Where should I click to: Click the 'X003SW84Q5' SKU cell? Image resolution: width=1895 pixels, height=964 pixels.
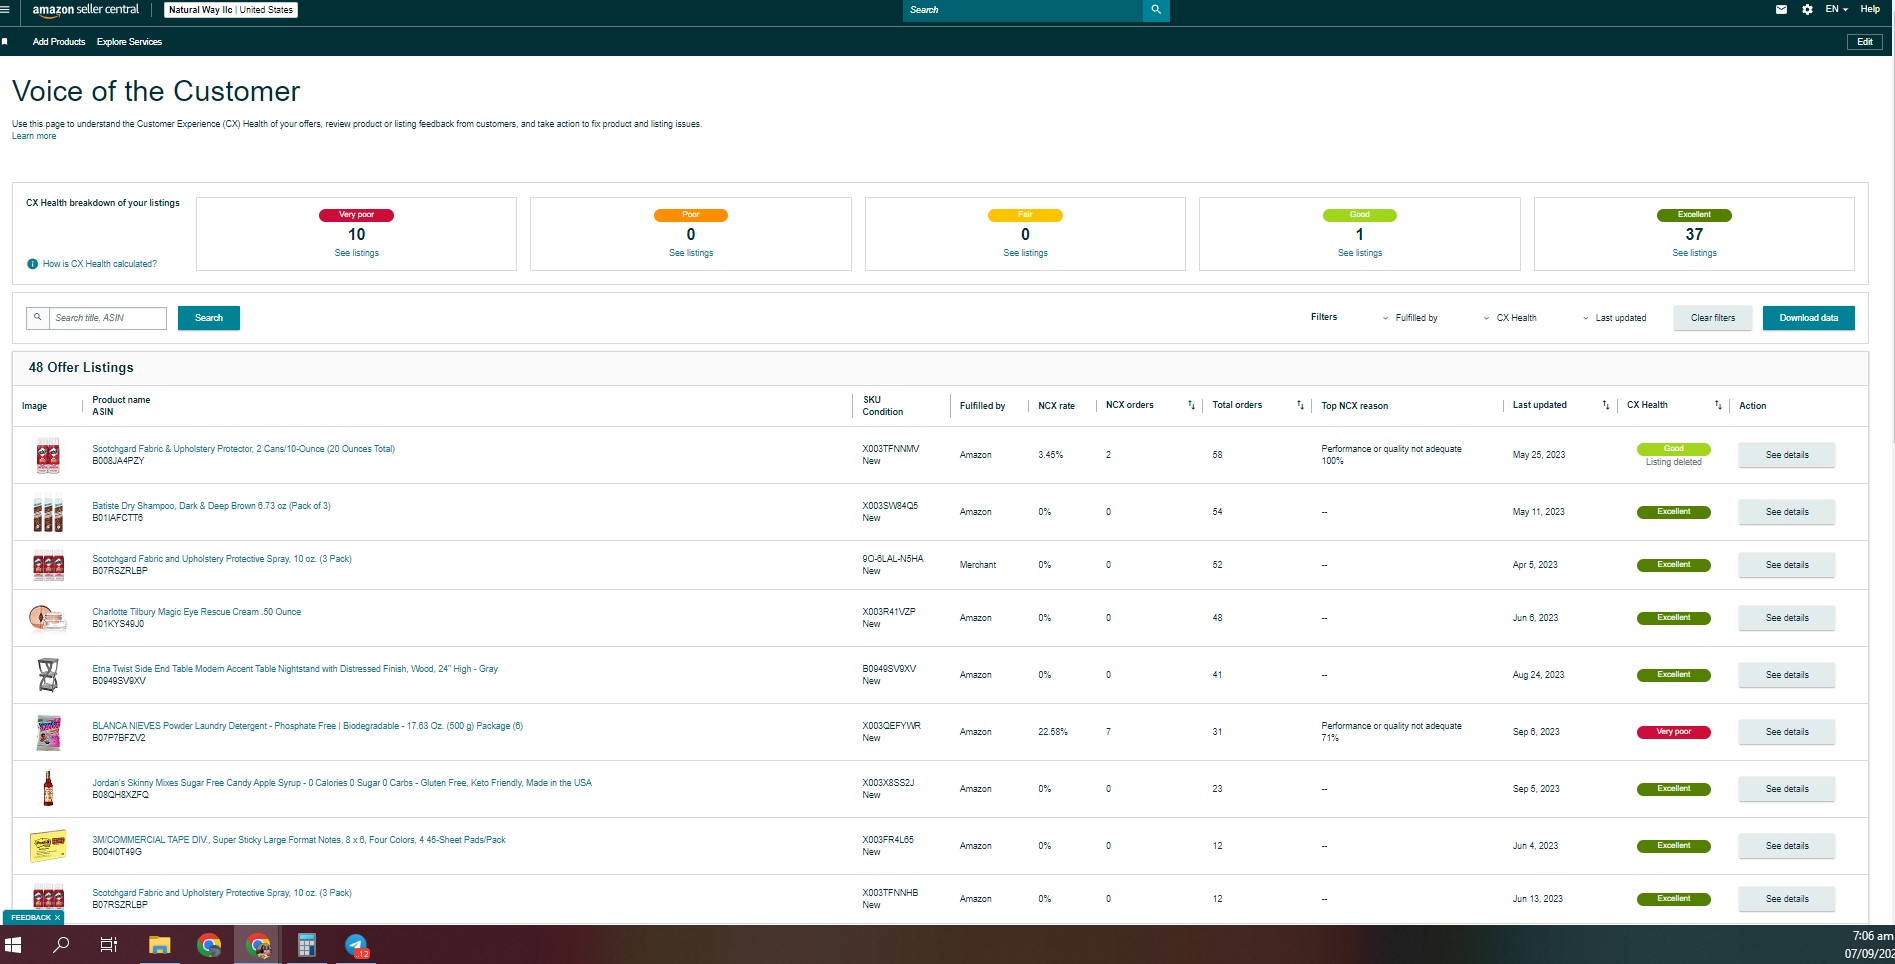click(890, 506)
